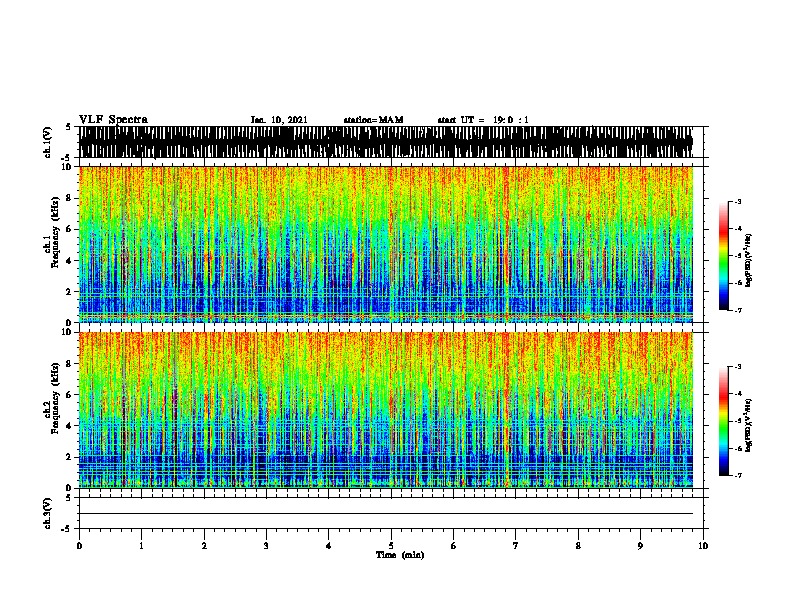Click the 'station=MAM' label

pyautogui.click(x=373, y=120)
